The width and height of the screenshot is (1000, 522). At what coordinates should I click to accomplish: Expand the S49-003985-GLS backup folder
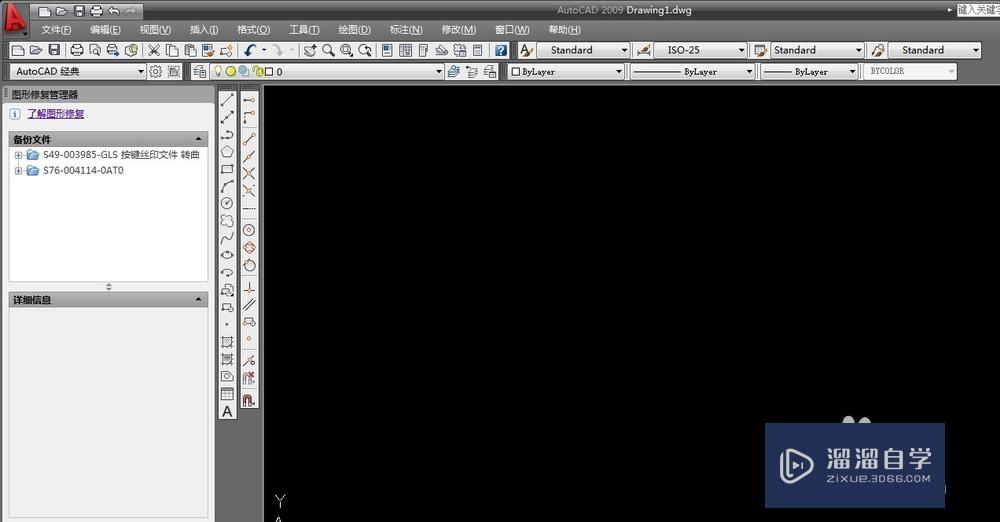click(x=18, y=155)
